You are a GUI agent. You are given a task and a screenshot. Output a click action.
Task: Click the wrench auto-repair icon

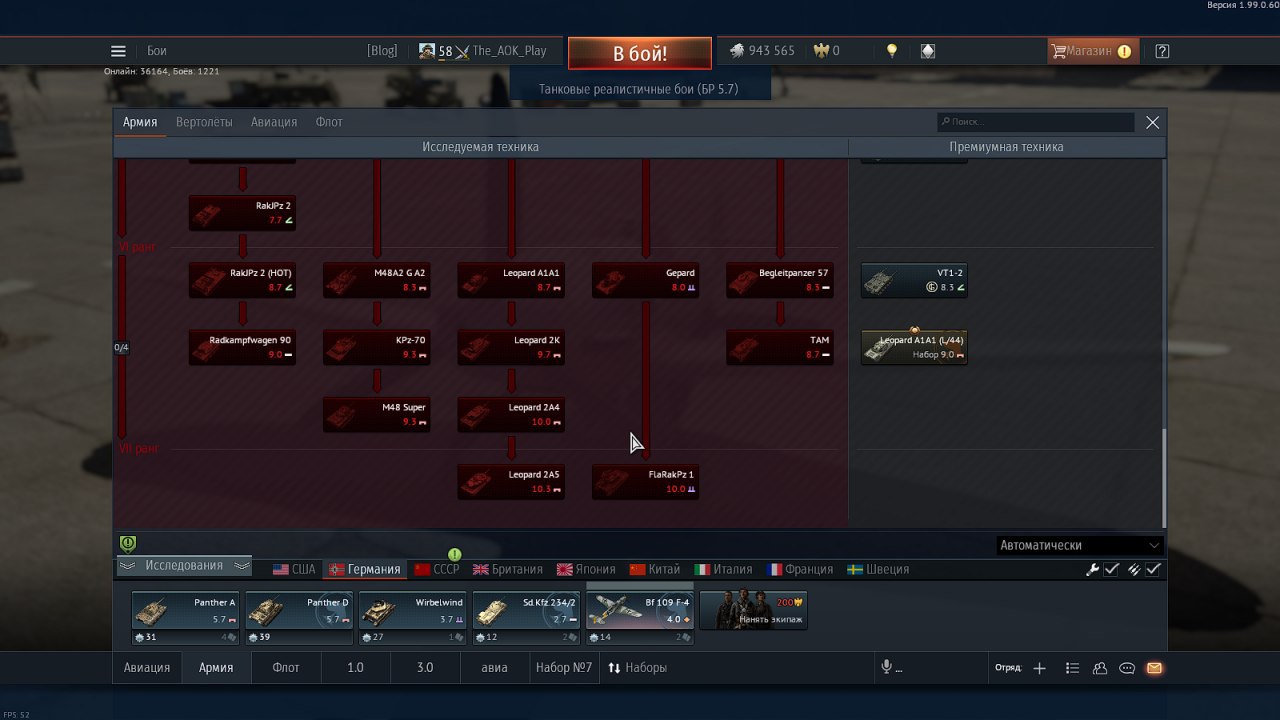(1093, 569)
